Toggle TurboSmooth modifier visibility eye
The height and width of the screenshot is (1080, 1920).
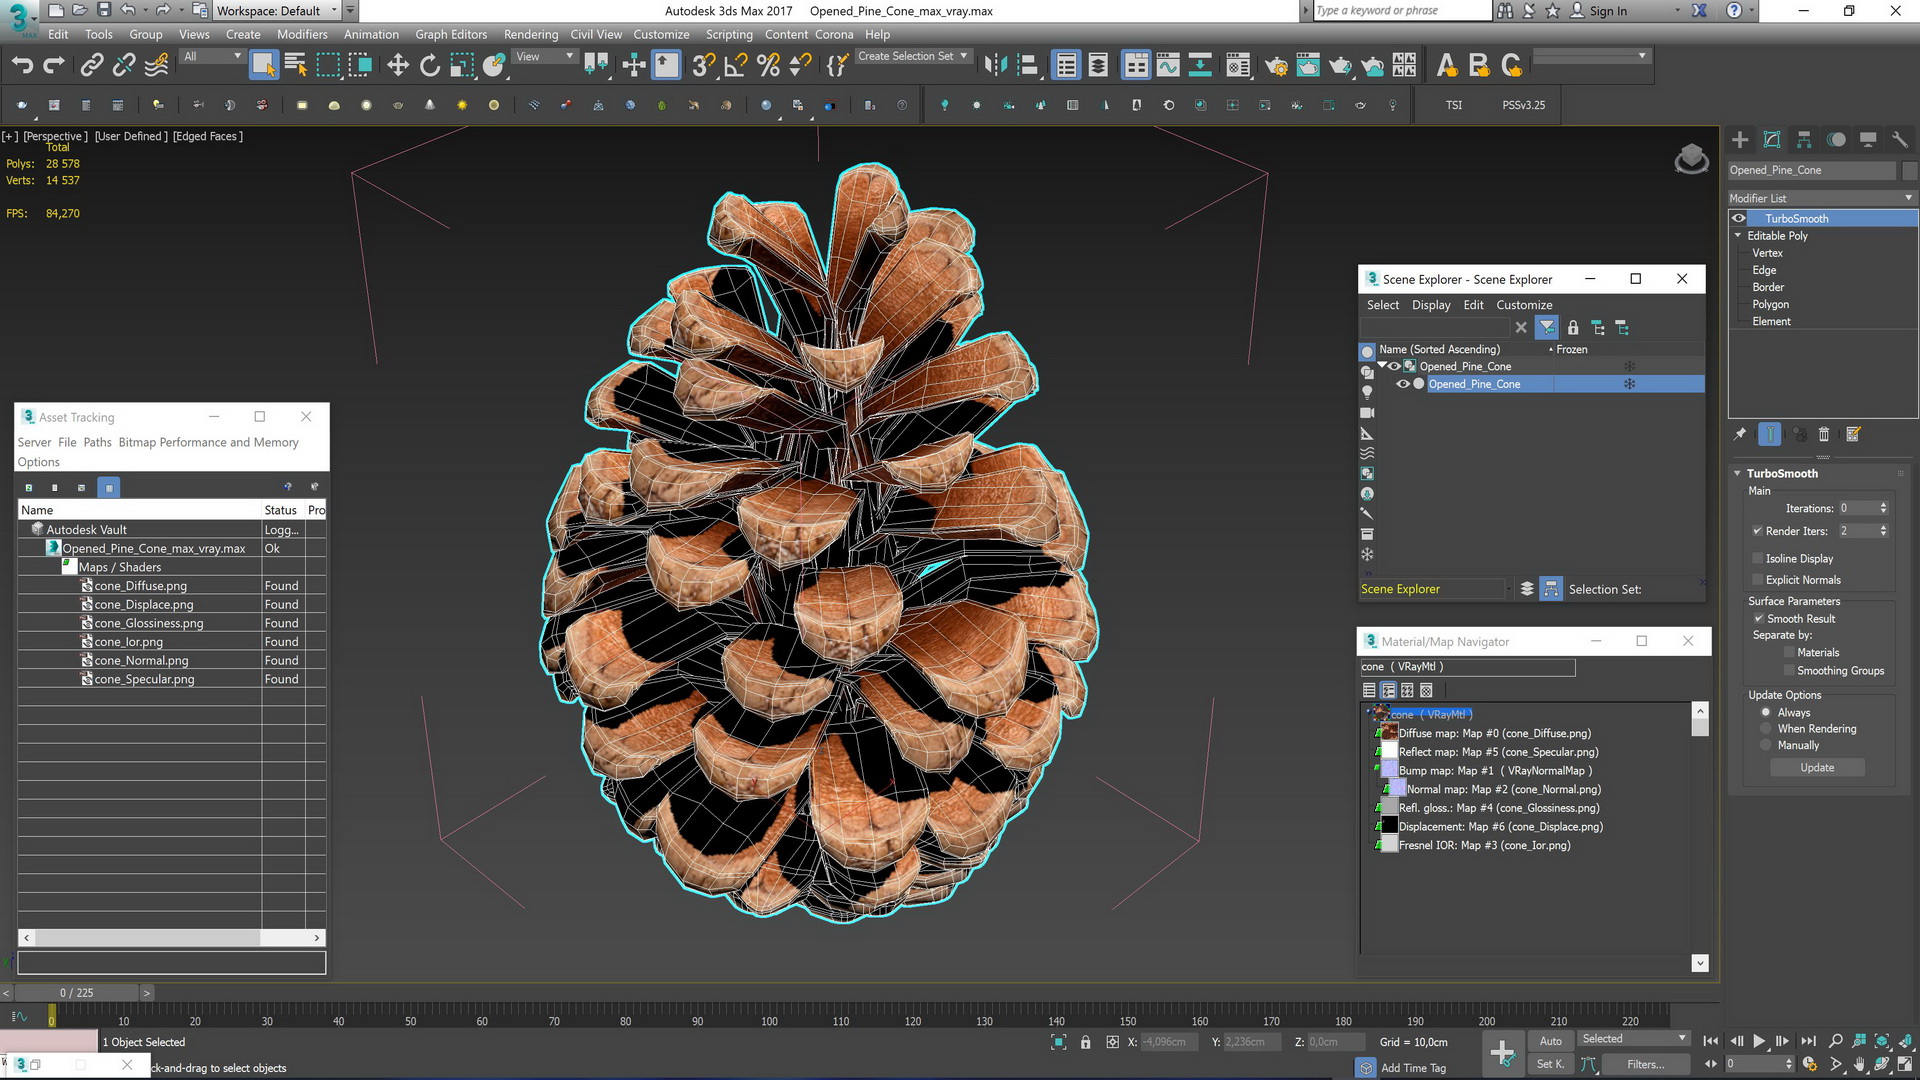[x=1739, y=218]
